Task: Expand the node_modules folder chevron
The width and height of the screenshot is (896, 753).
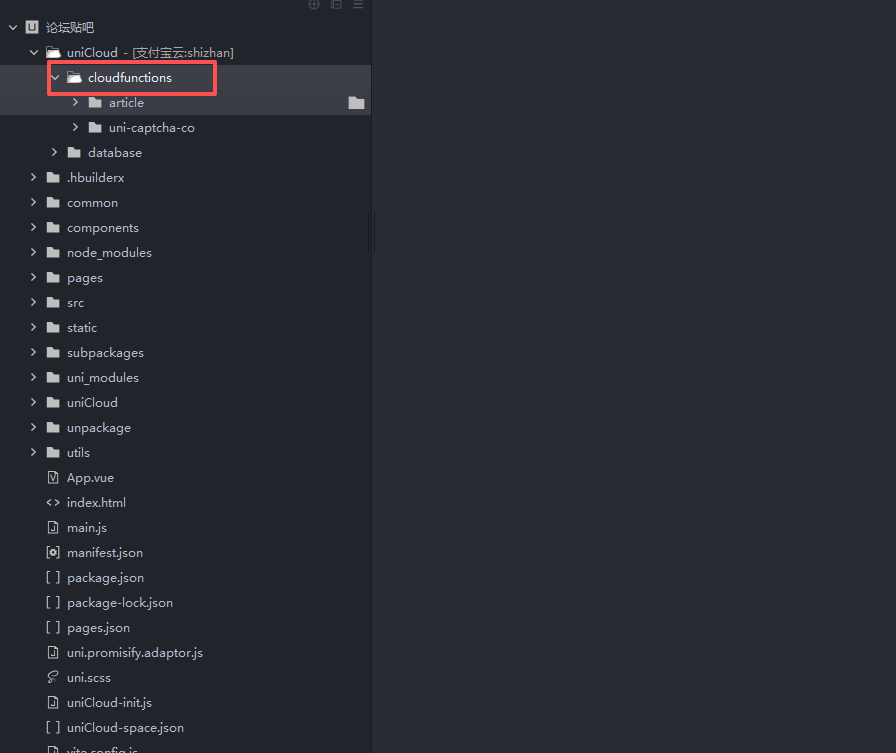Action: pyautogui.click(x=33, y=253)
